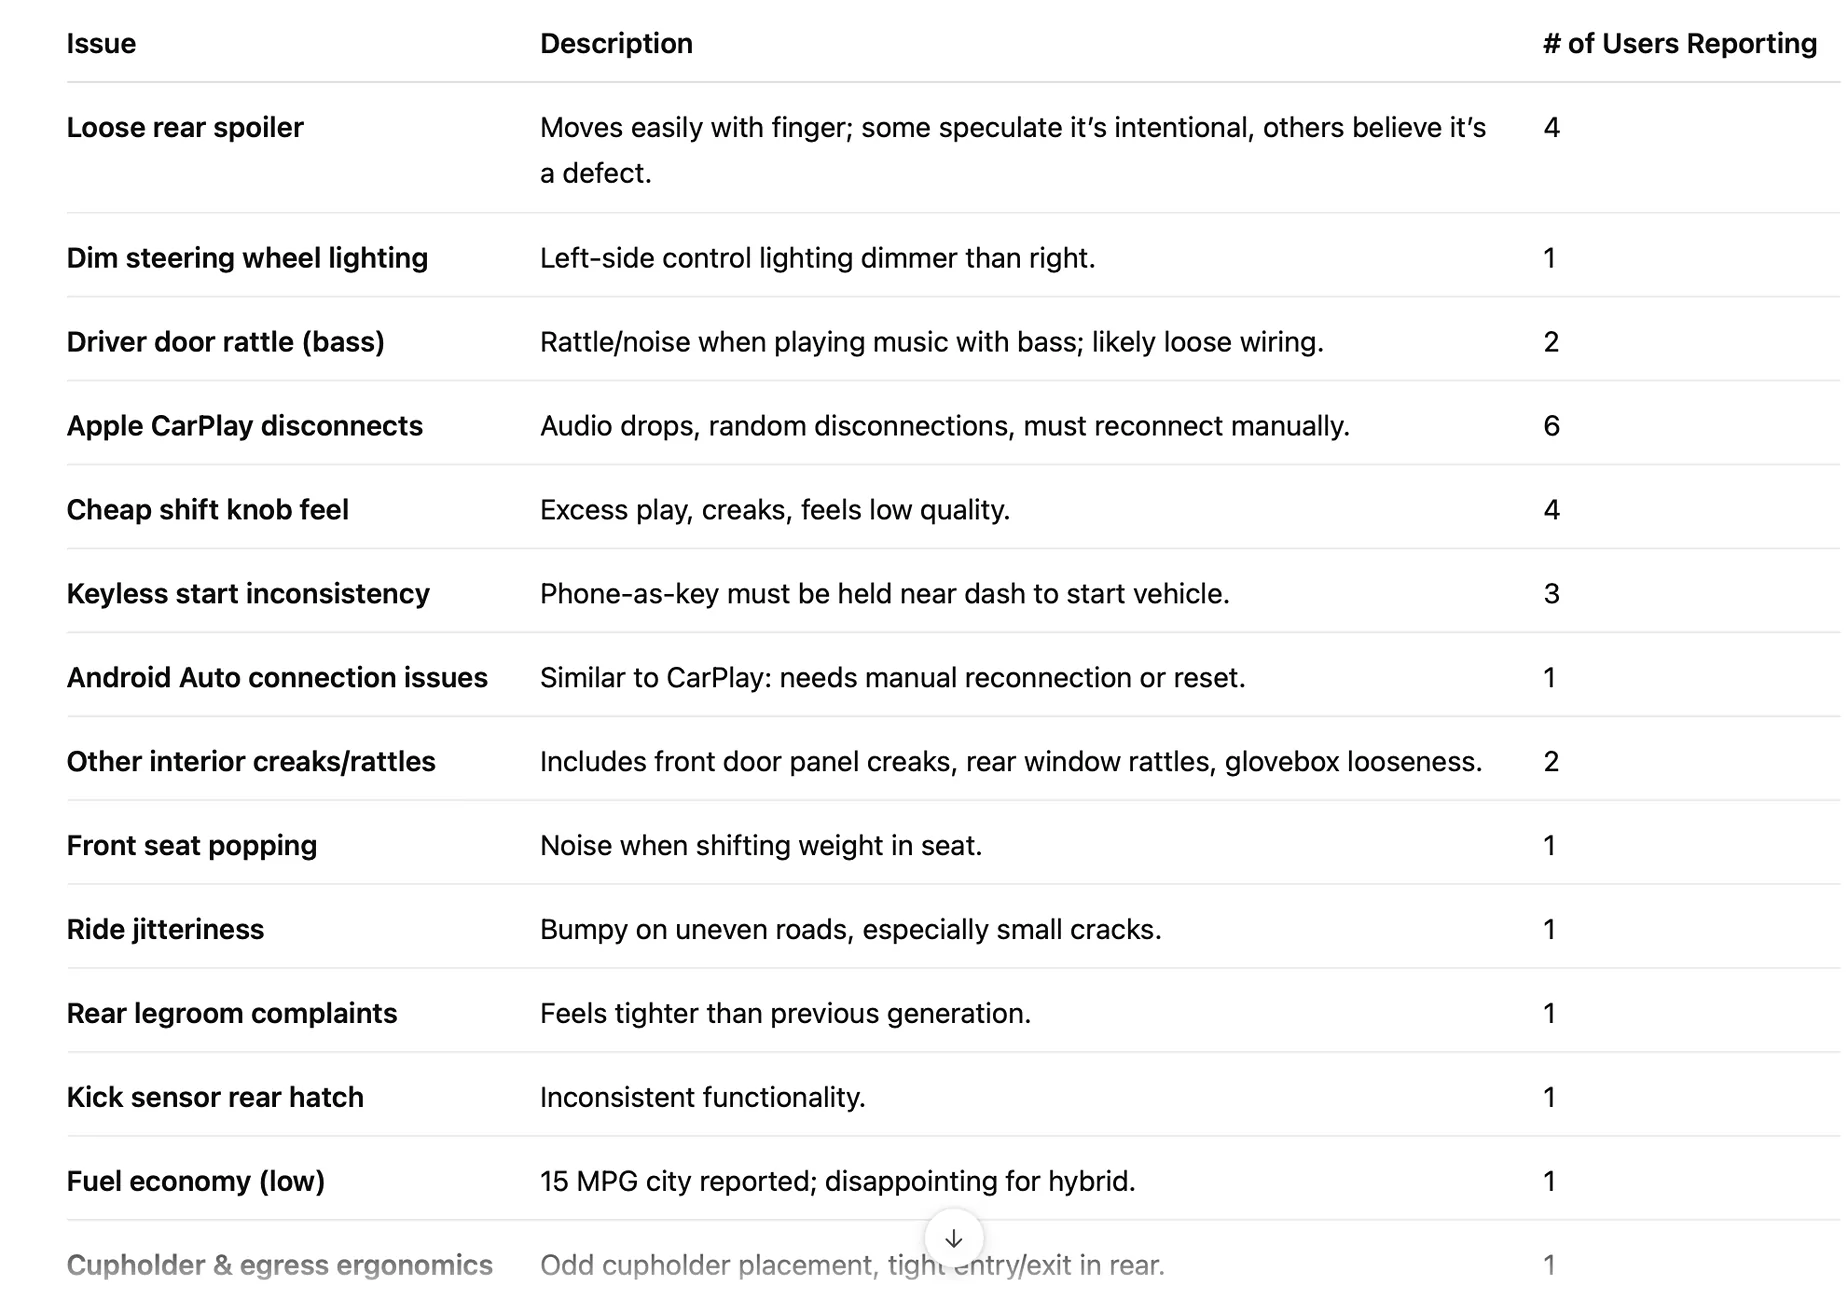Click the Issue column header
Image resolution: width=1848 pixels, height=1300 pixels.
pyautogui.click(x=101, y=44)
